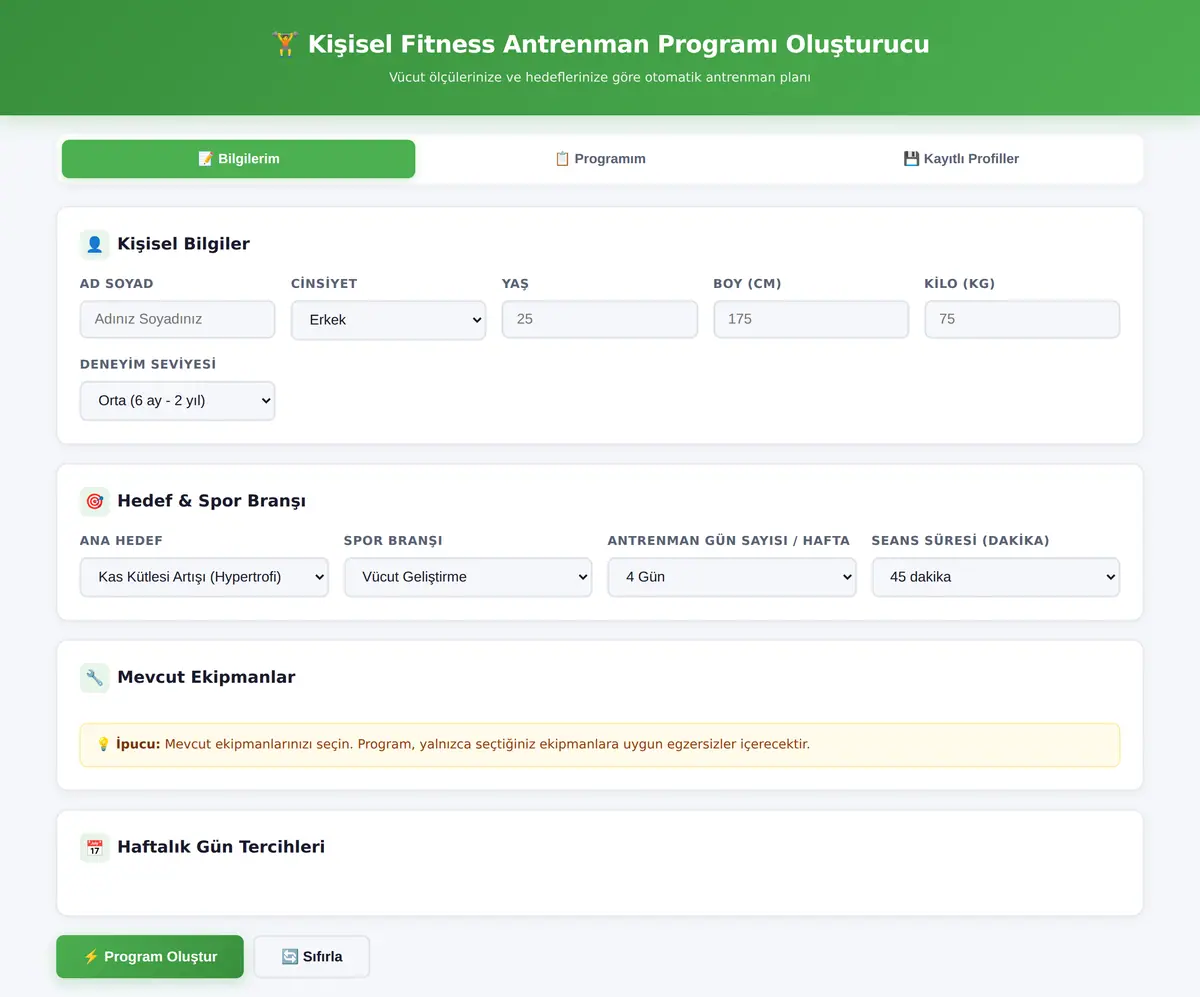Screen dimensions: 1200x997
Task: Click into the Yaş input field
Action: click(600, 320)
